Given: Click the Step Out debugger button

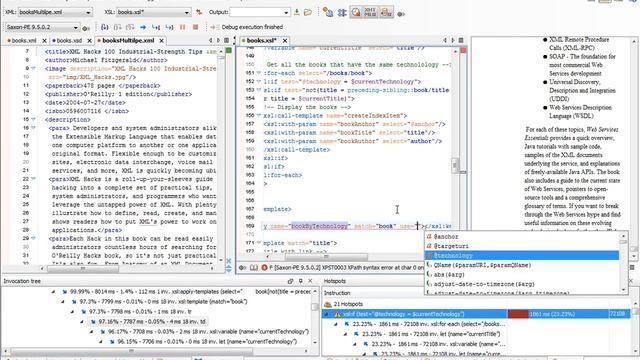Looking at the screenshot, I should (130, 27).
